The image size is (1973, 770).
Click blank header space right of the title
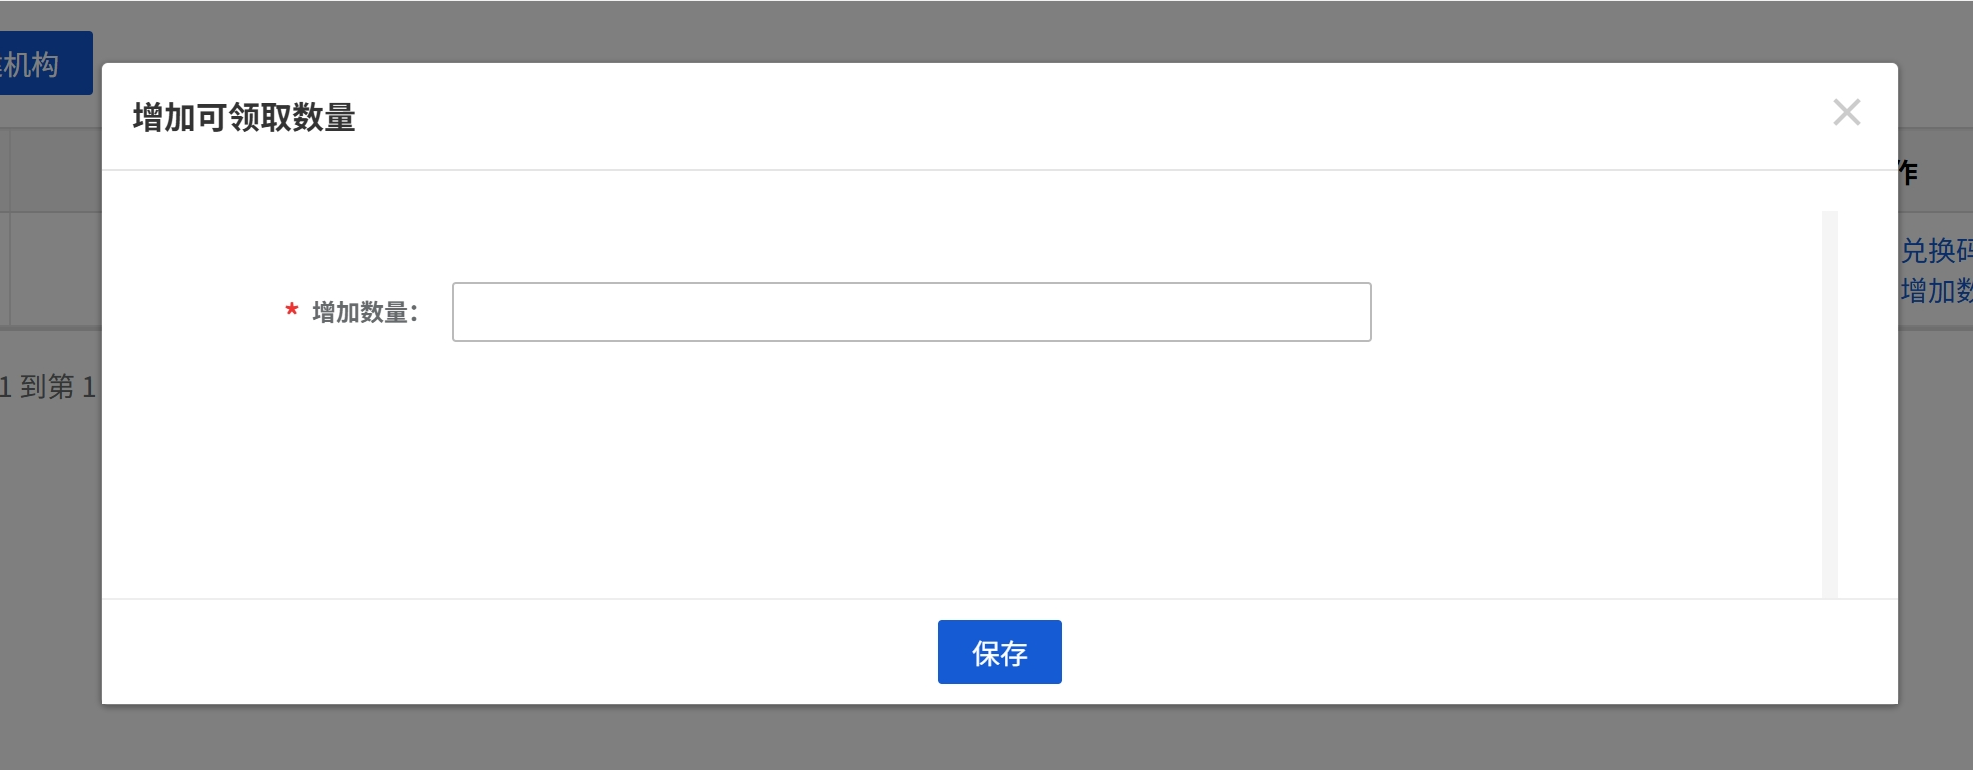click(1000, 117)
